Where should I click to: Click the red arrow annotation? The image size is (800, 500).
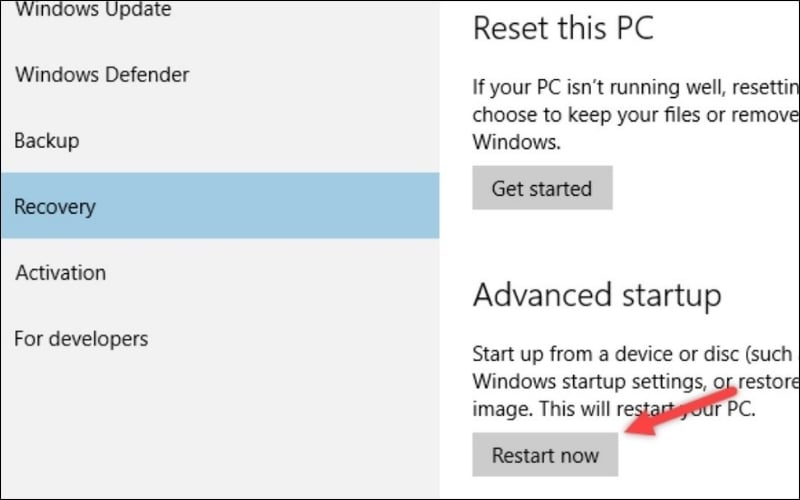pyautogui.click(x=680, y=409)
